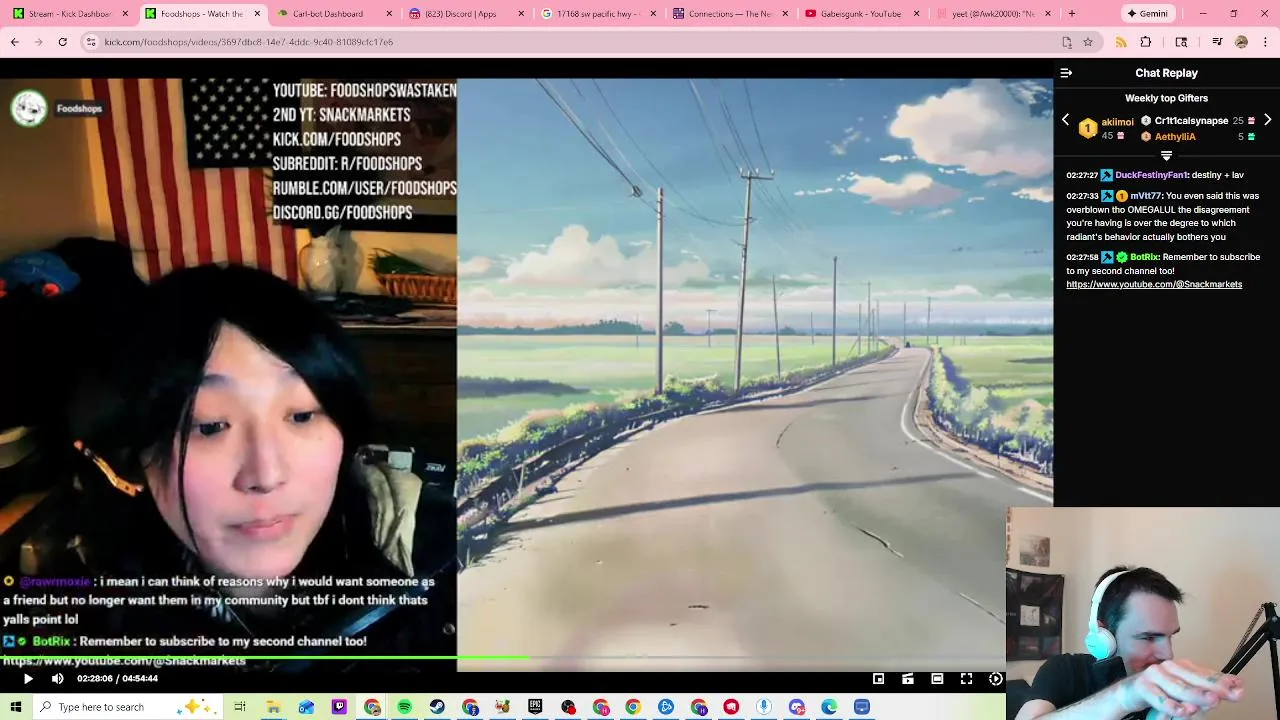Image resolution: width=1280 pixels, height=720 pixels.
Task: Bookmark this page with star icon
Action: [x=1088, y=42]
